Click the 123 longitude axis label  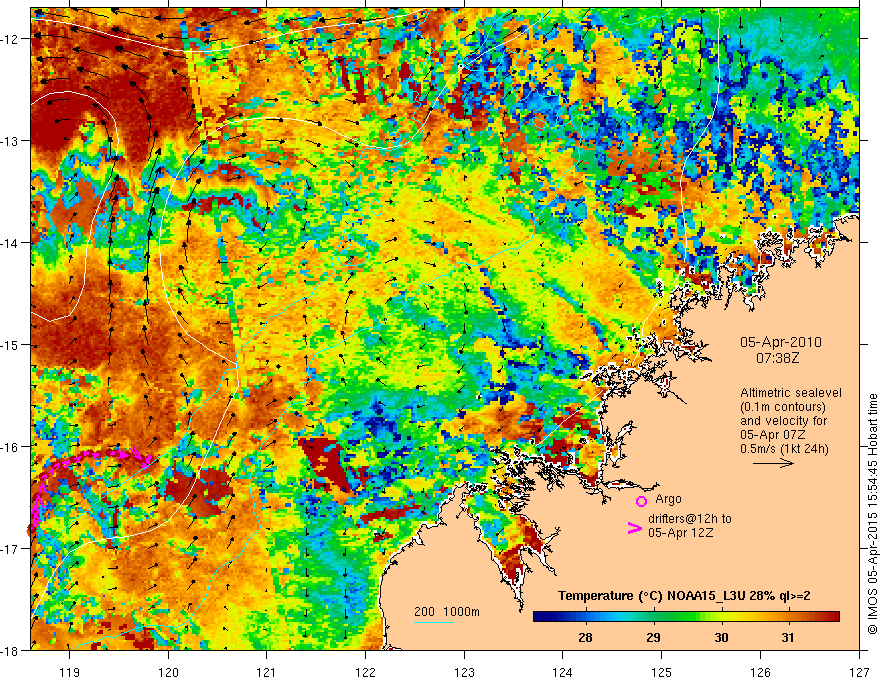(464, 671)
